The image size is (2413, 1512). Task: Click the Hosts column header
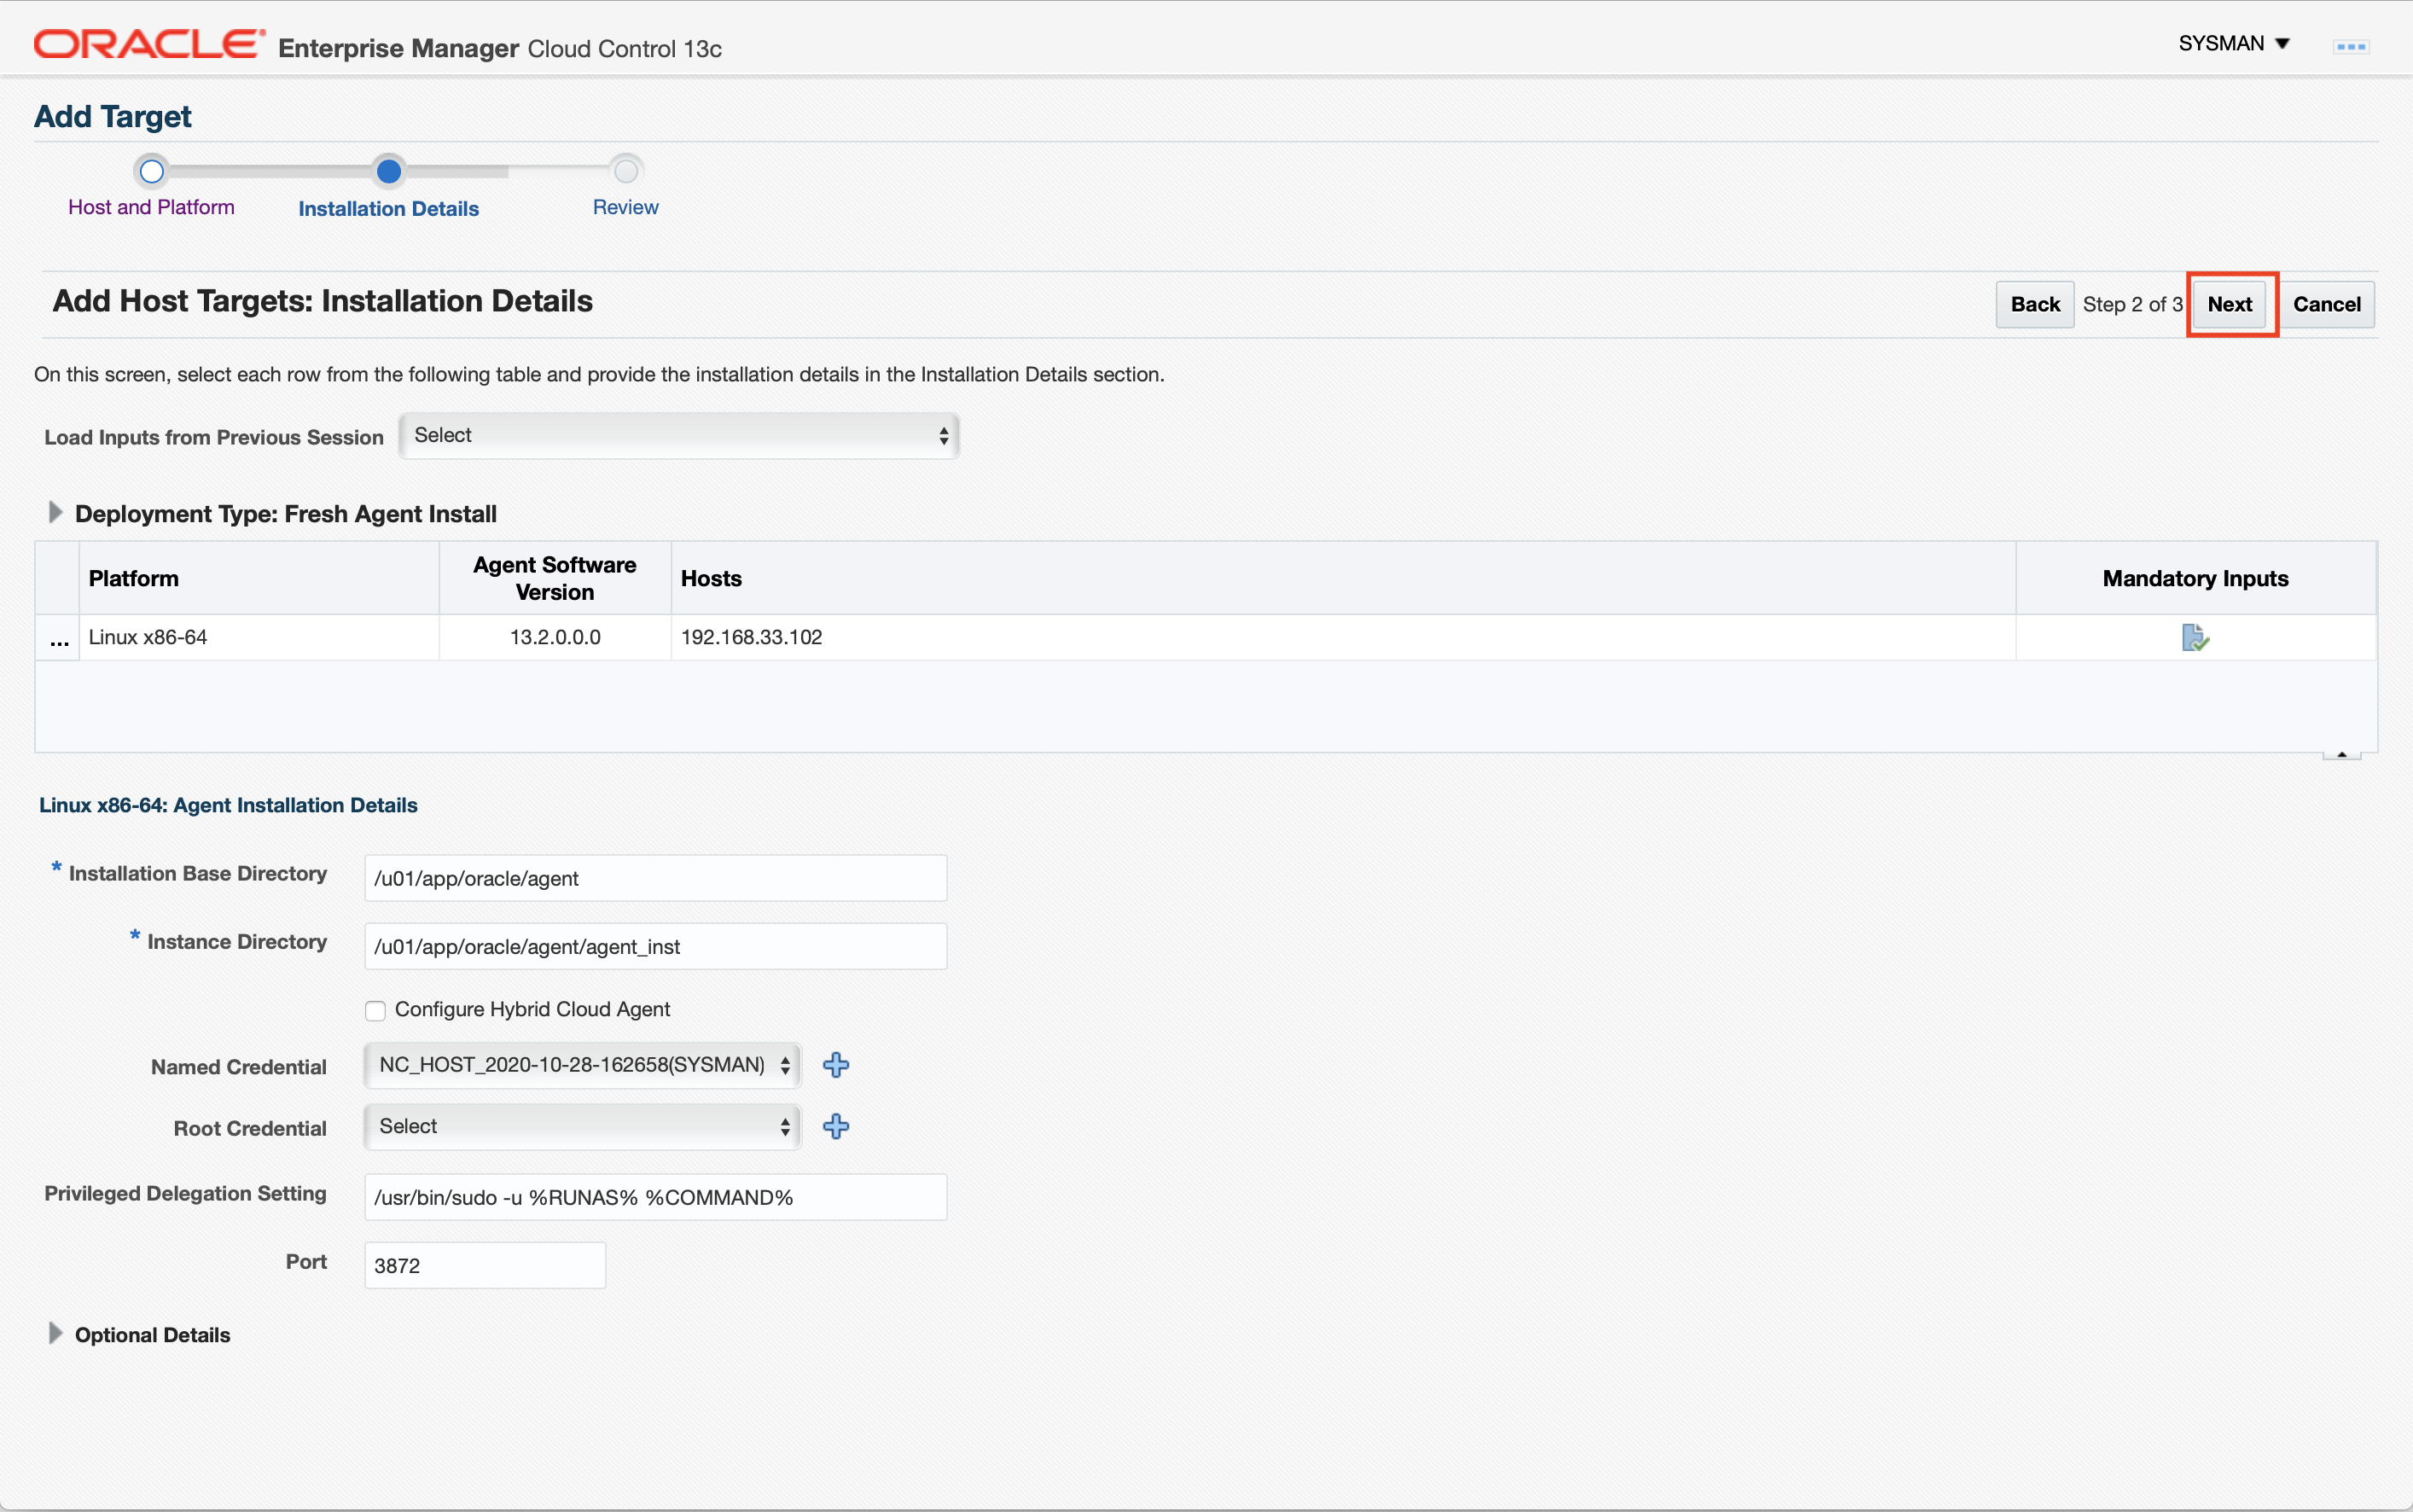point(1343,578)
